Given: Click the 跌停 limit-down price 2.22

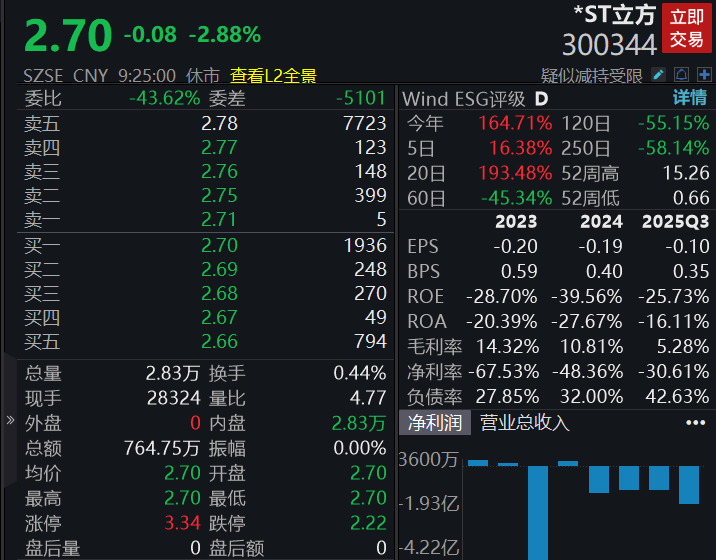Looking at the screenshot, I should 368,523.
